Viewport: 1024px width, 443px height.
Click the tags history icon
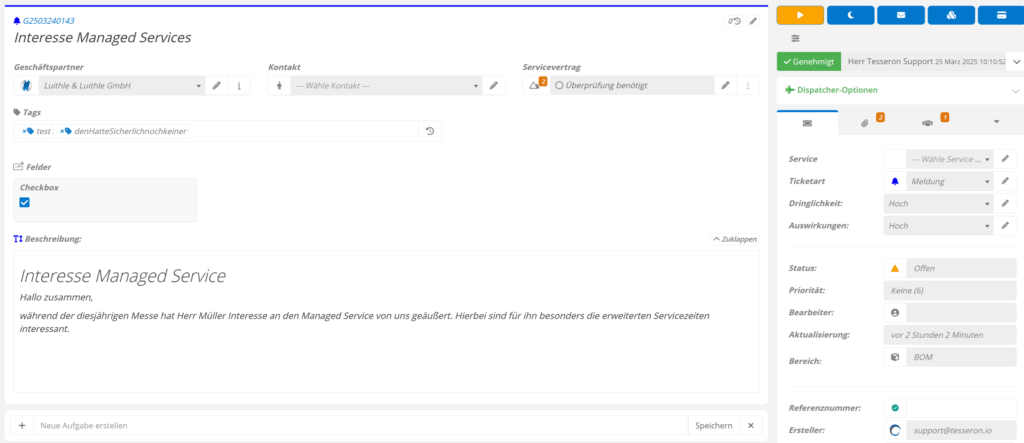430,131
